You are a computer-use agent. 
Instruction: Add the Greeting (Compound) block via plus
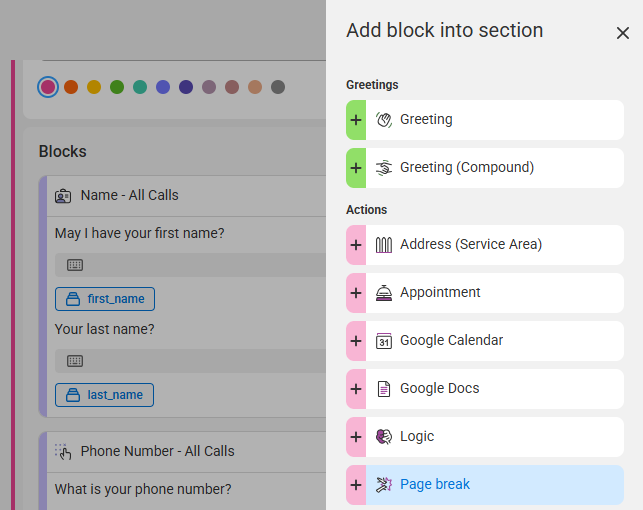click(356, 168)
